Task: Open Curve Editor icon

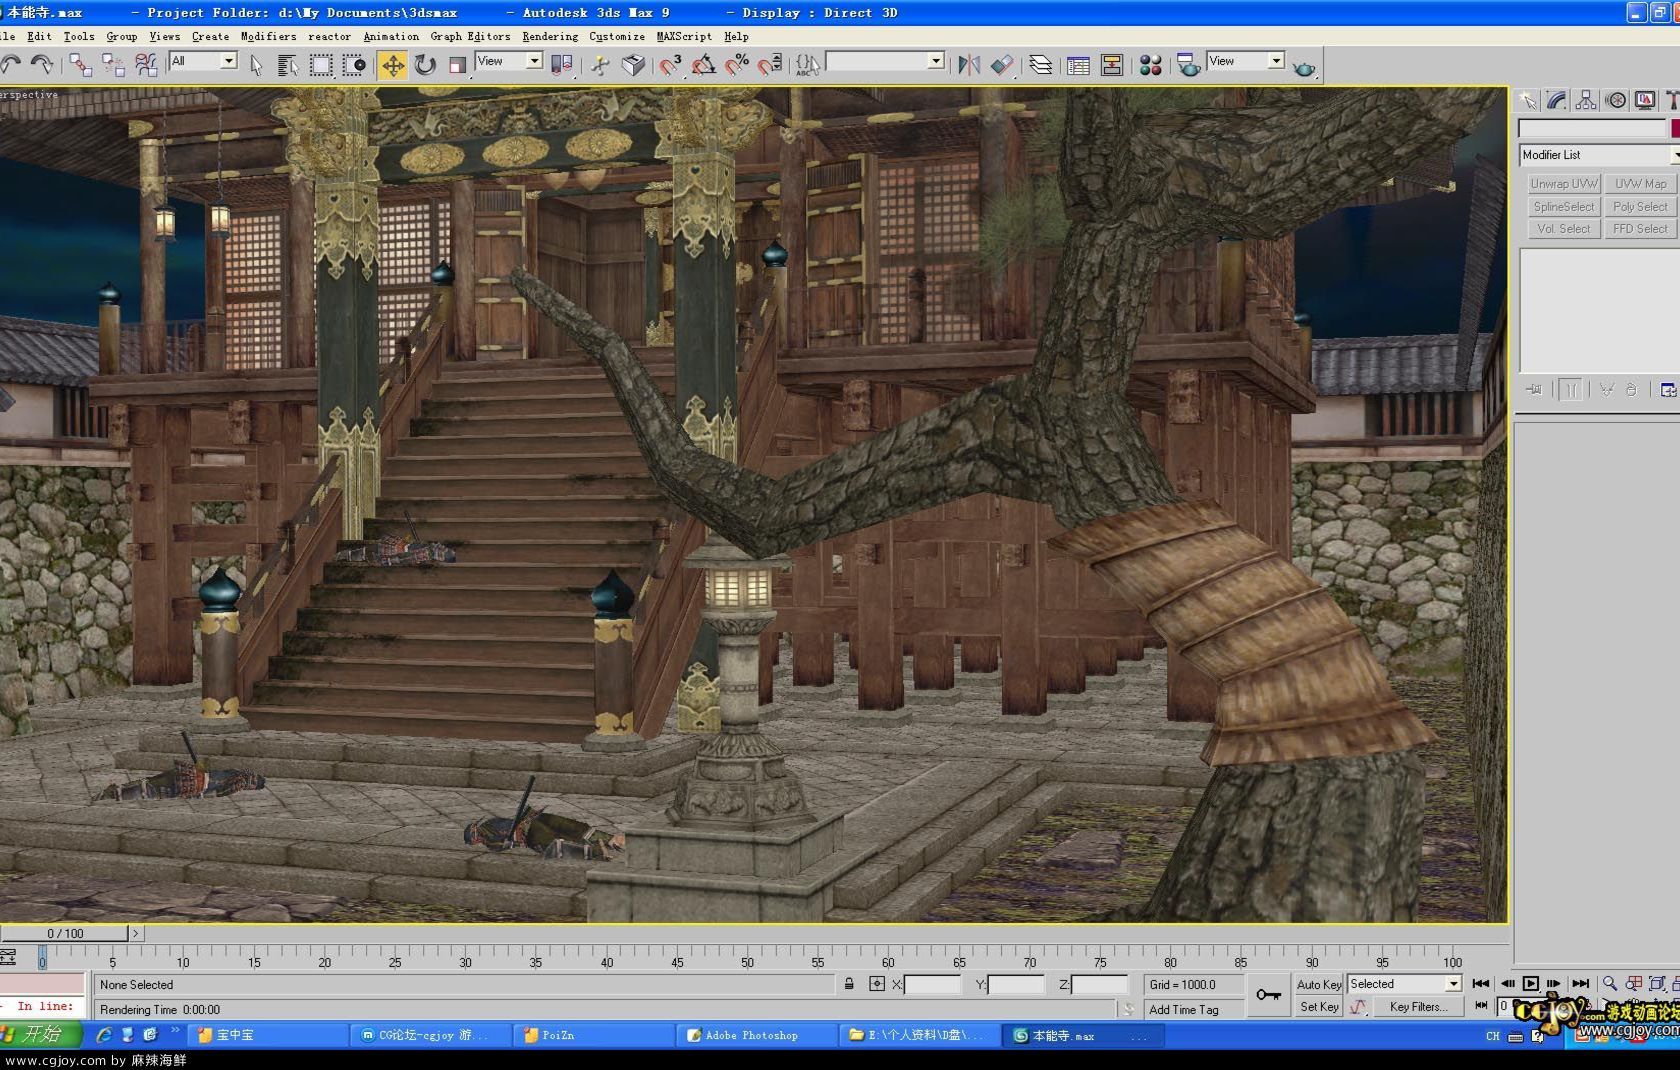Action: tap(1078, 65)
